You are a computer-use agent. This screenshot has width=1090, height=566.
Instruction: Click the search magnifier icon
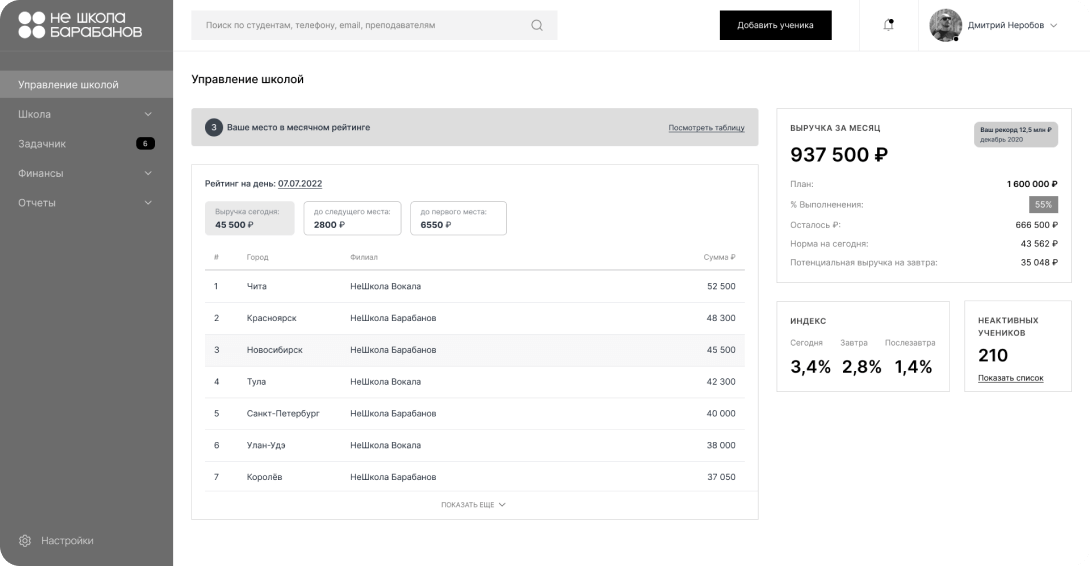[x=537, y=26]
